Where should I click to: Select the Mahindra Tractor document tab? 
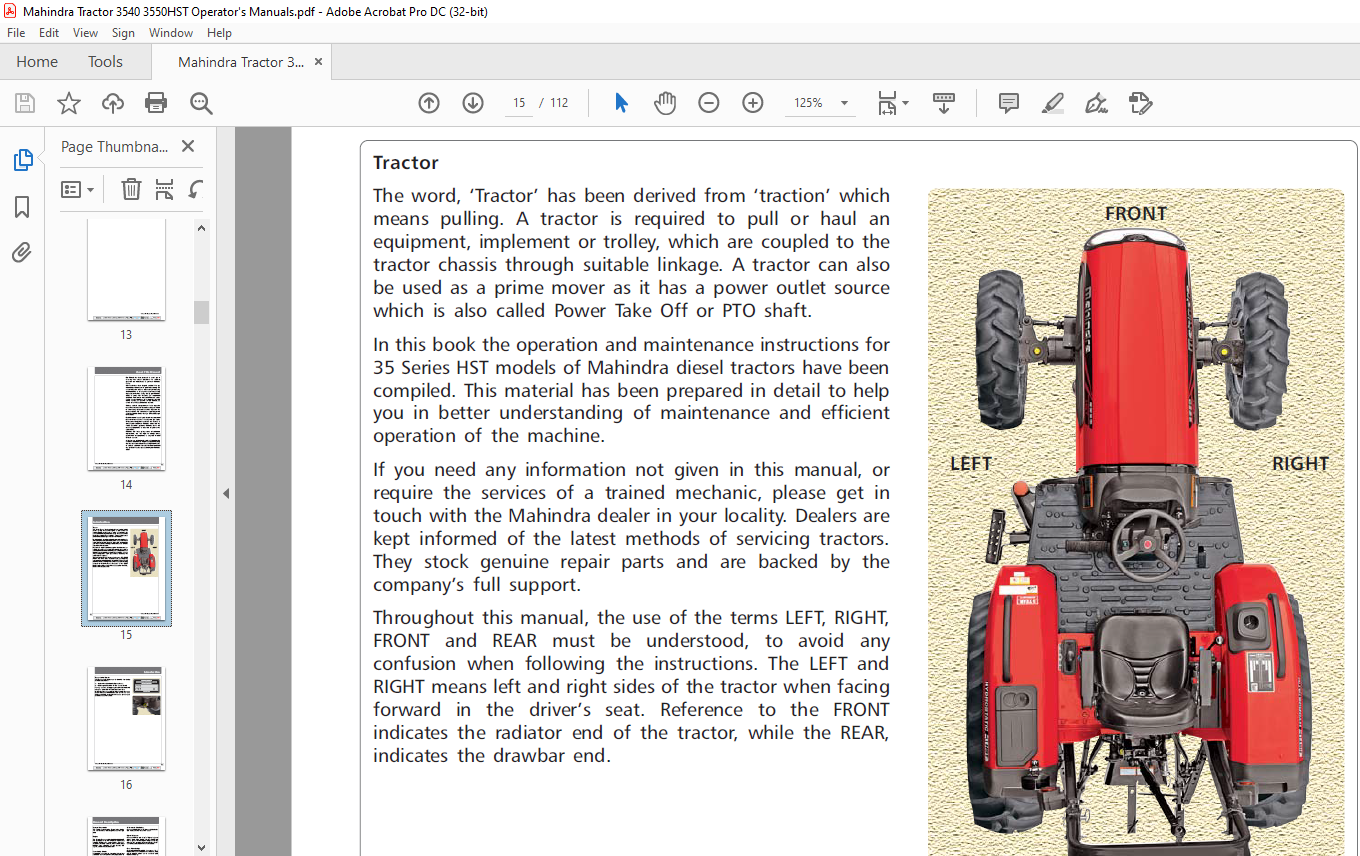241,62
